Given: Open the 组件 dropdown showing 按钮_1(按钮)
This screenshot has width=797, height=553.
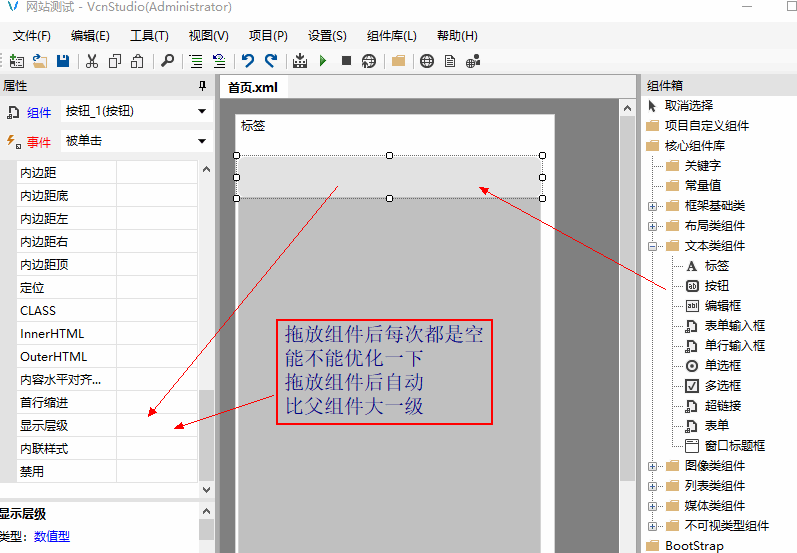Looking at the screenshot, I should (x=202, y=111).
